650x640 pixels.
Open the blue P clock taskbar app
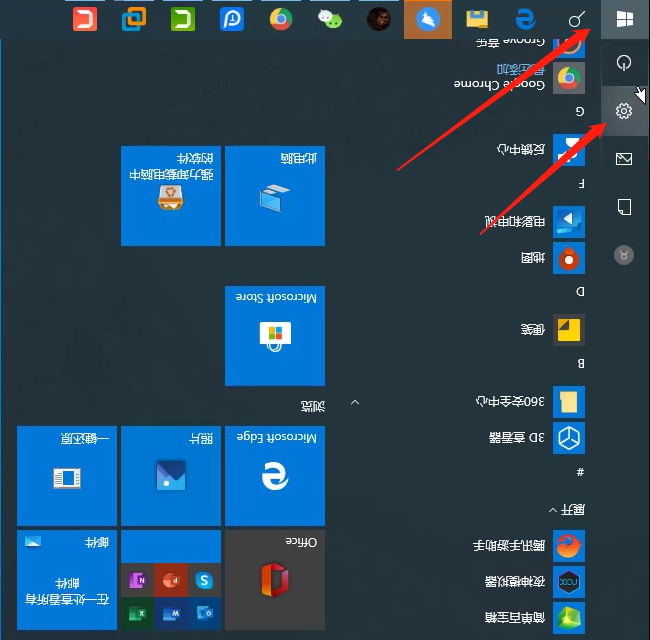232,19
